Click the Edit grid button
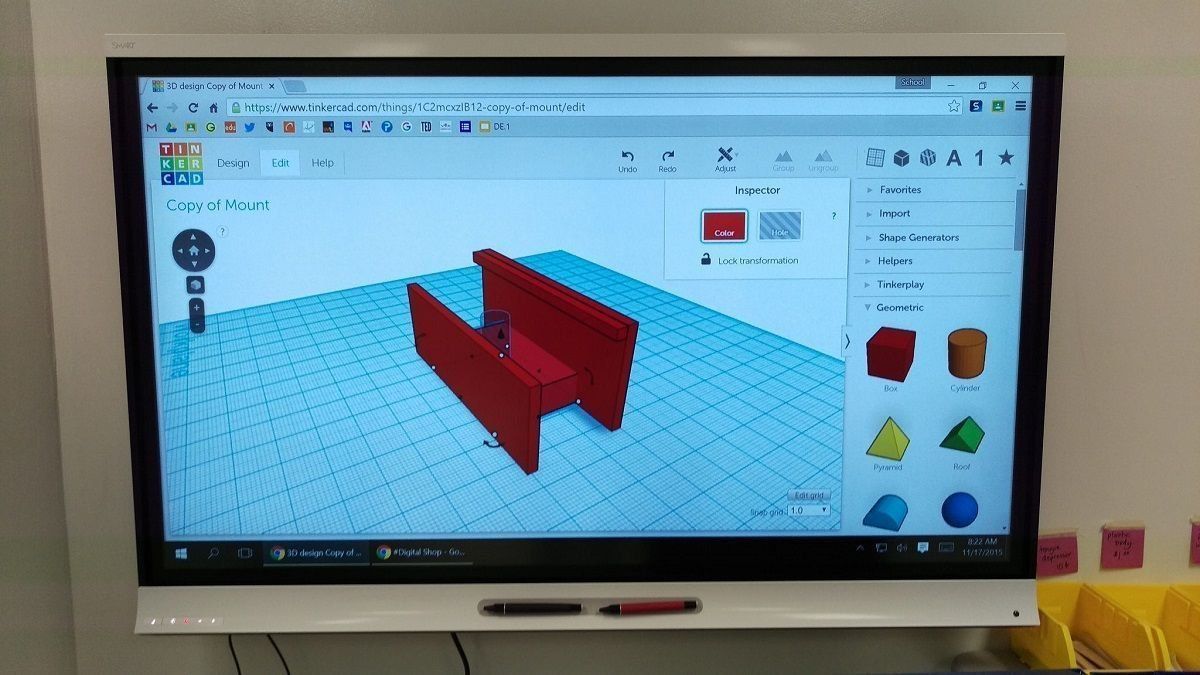Viewport: 1200px width, 675px height. pos(809,495)
